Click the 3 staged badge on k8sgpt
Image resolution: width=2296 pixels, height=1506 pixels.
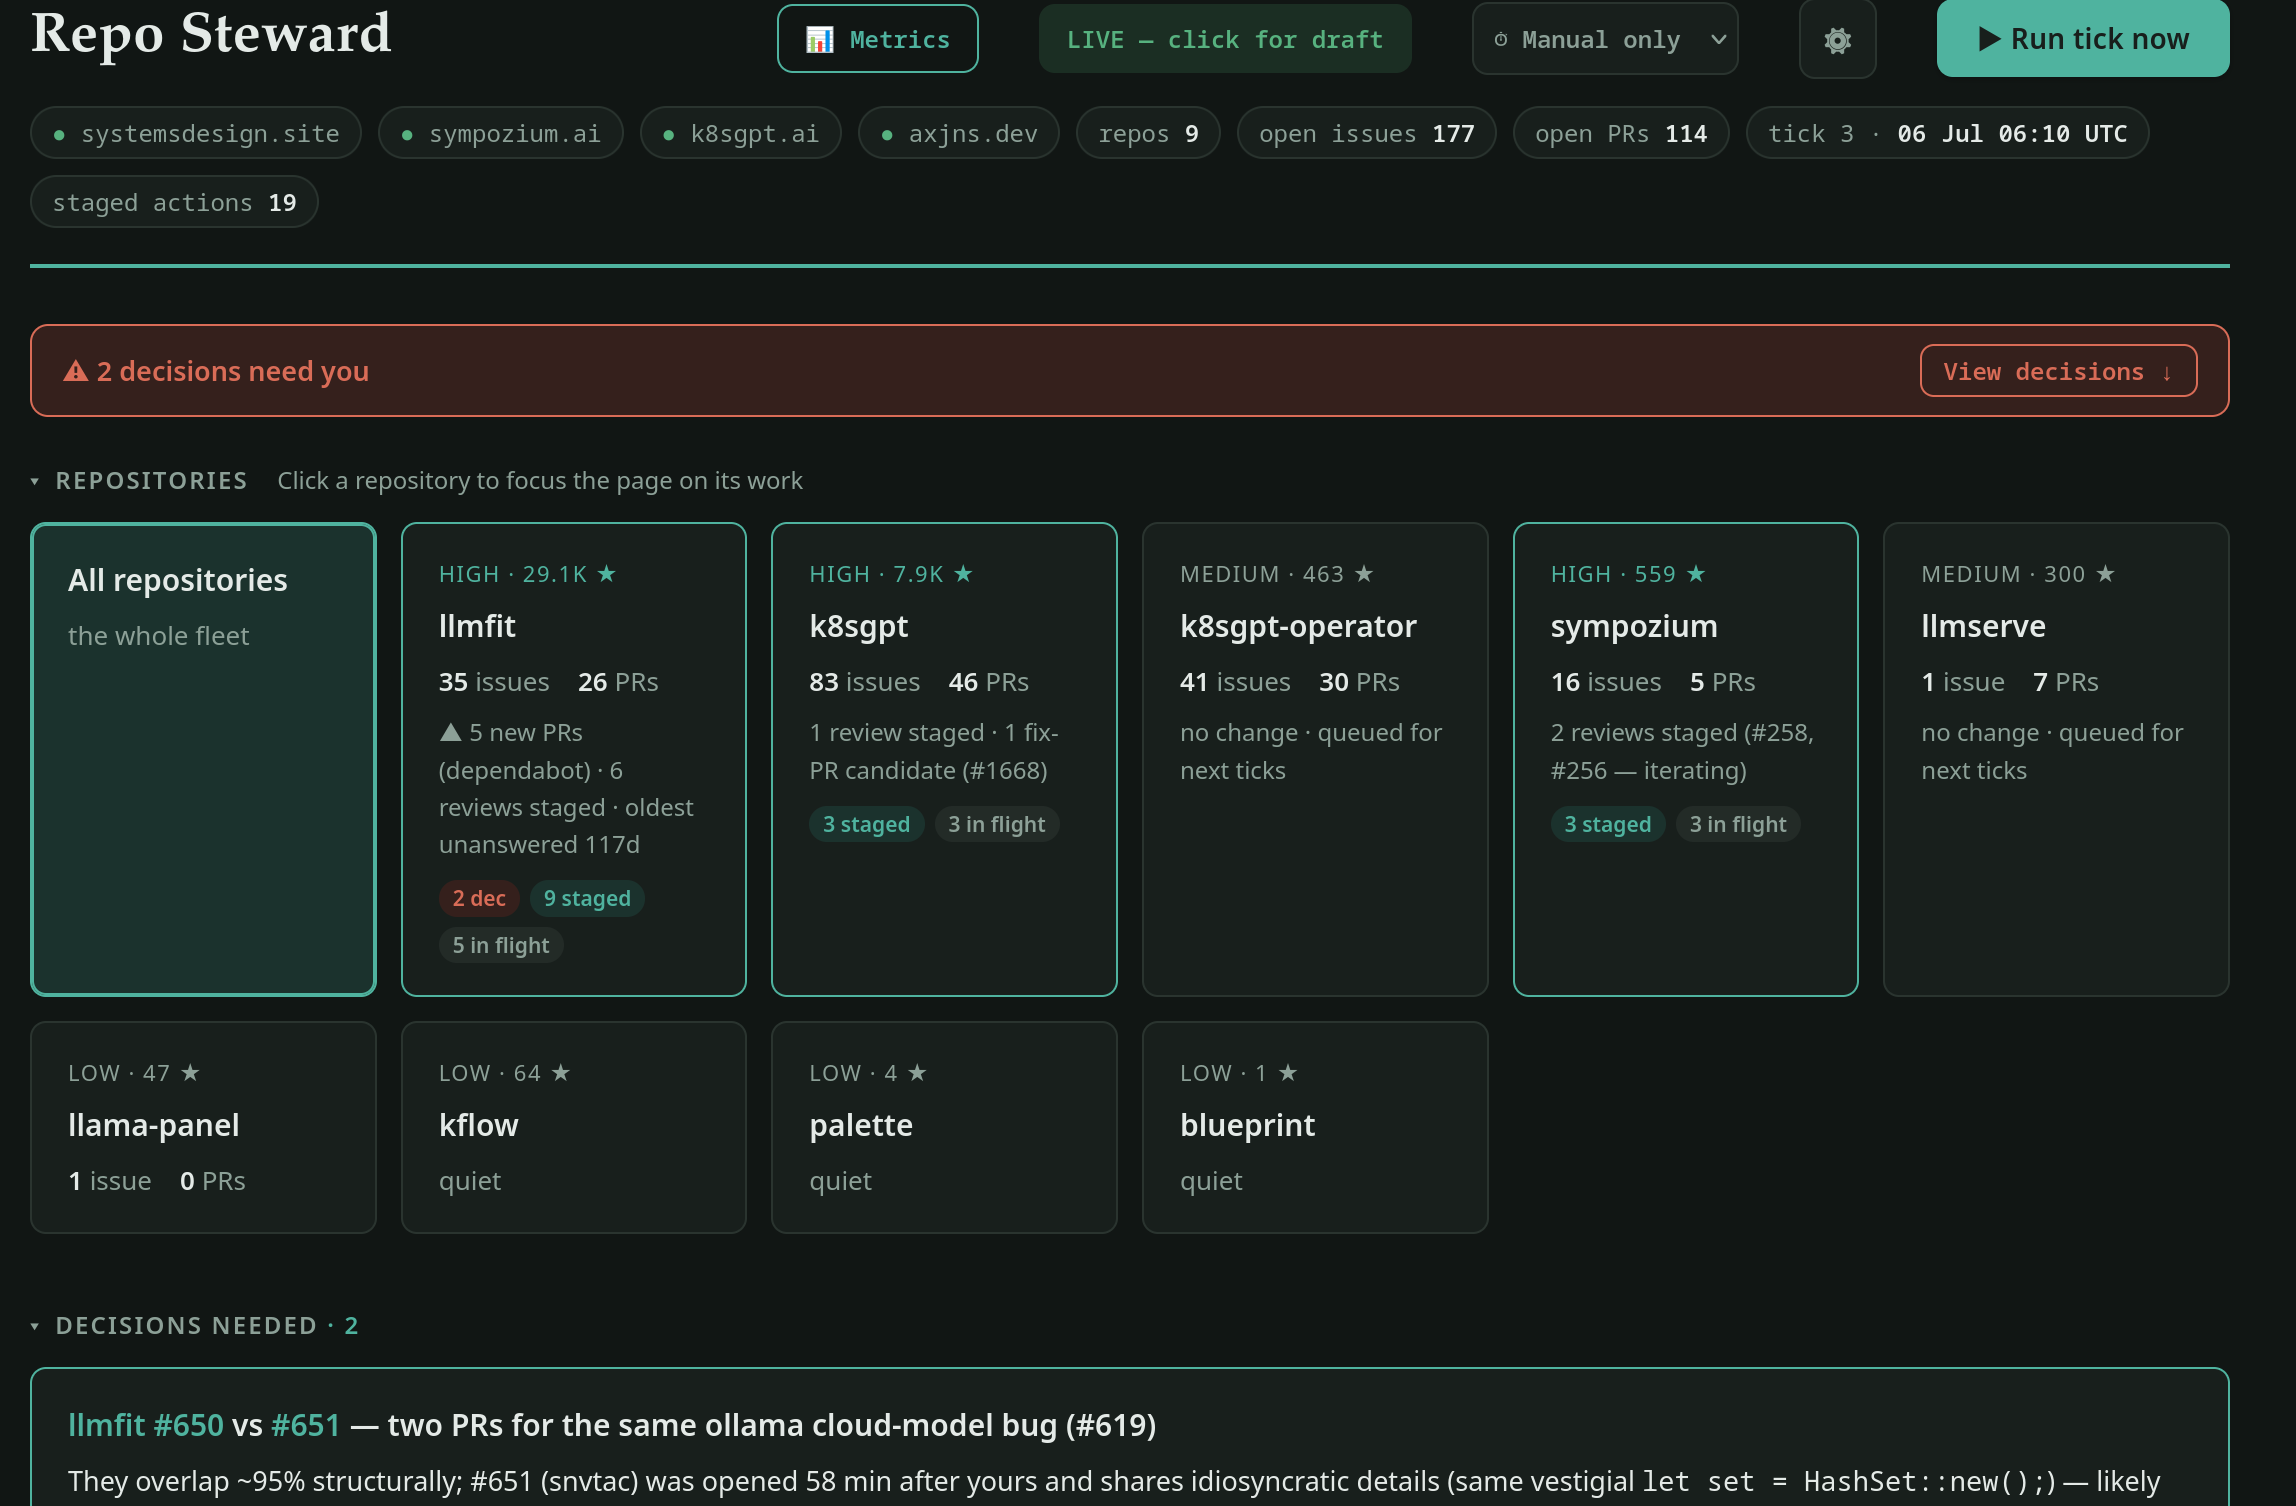click(866, 824)
